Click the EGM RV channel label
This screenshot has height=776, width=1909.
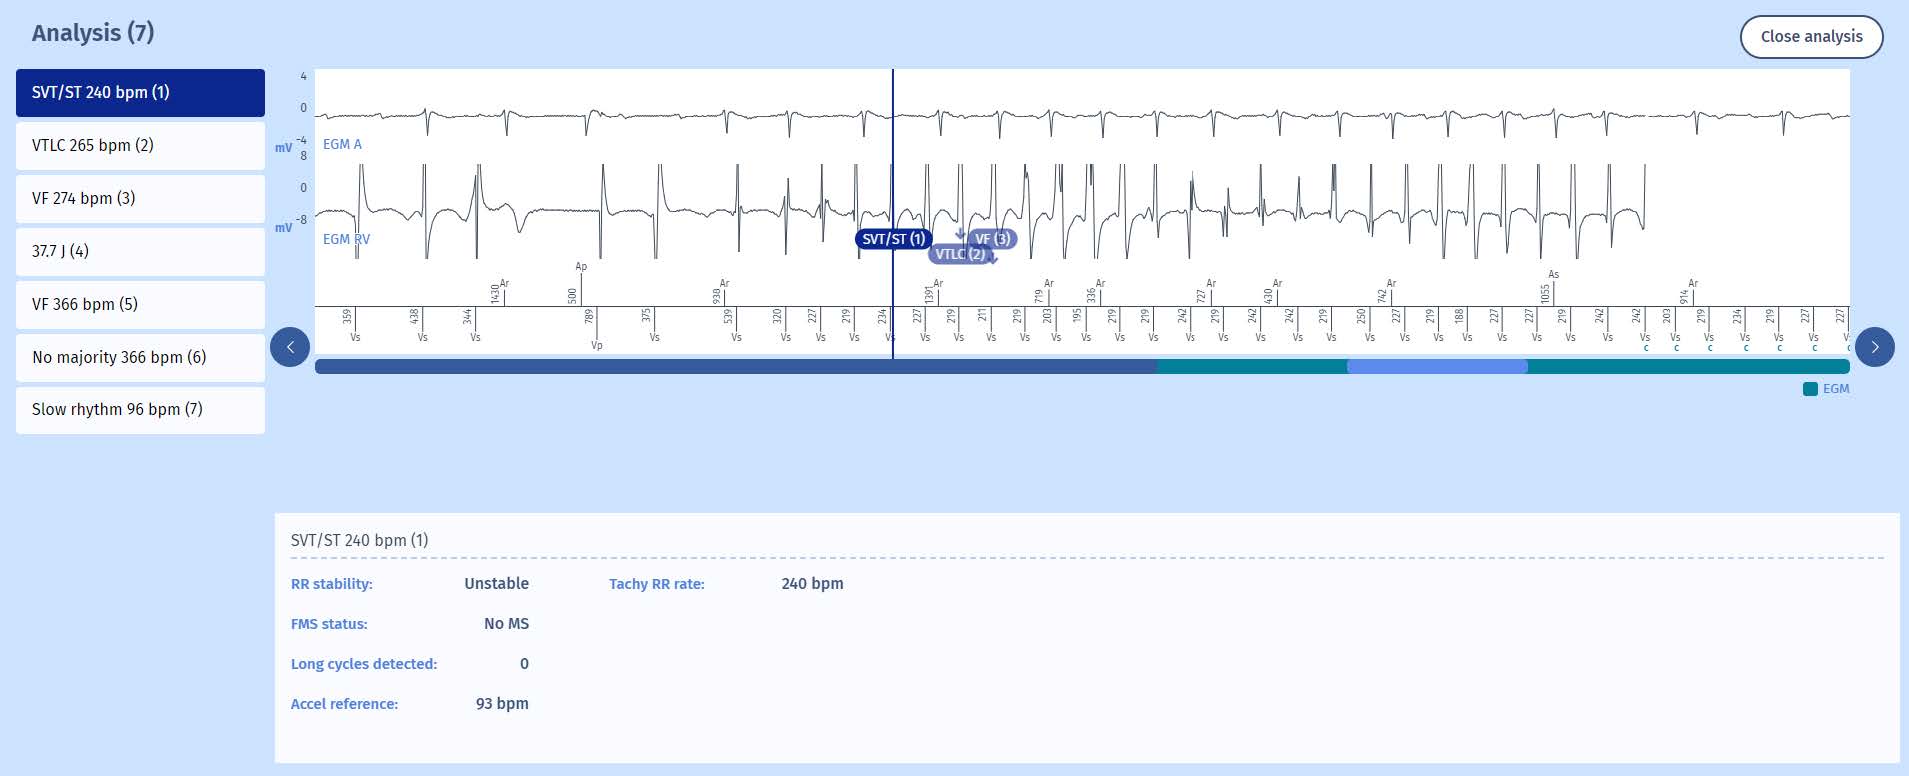pyautogui.click(x=346, y=240)
